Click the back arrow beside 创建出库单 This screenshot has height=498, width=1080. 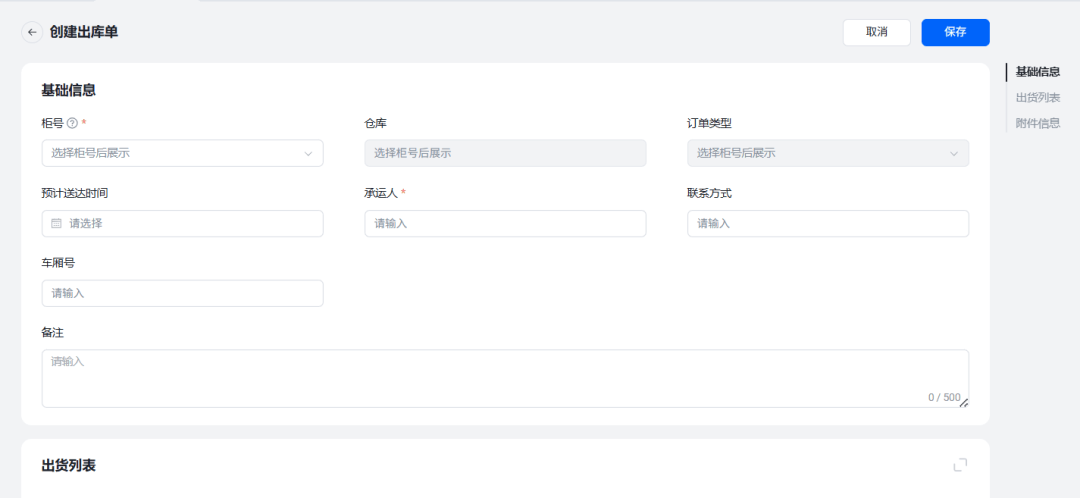tap(32, 32)
